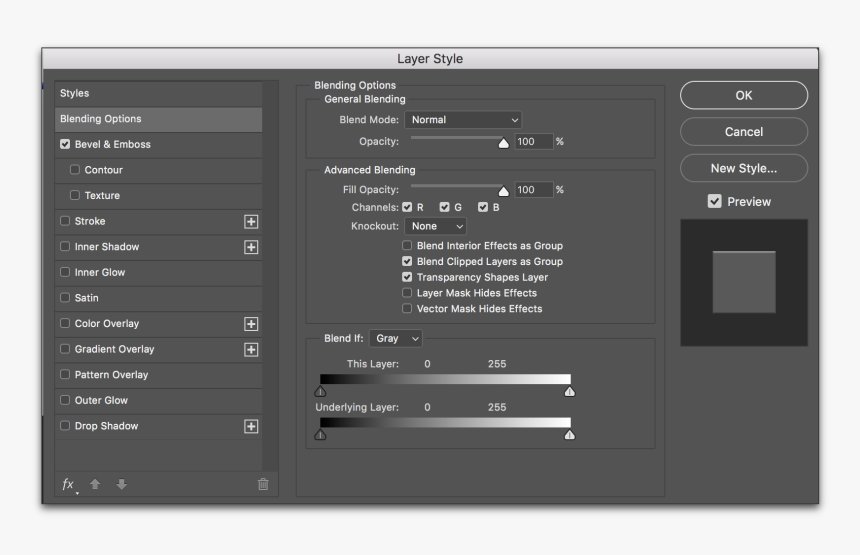Enable the Color Overlay checkbox
The image size is (860, 555).
coord(65,323)
